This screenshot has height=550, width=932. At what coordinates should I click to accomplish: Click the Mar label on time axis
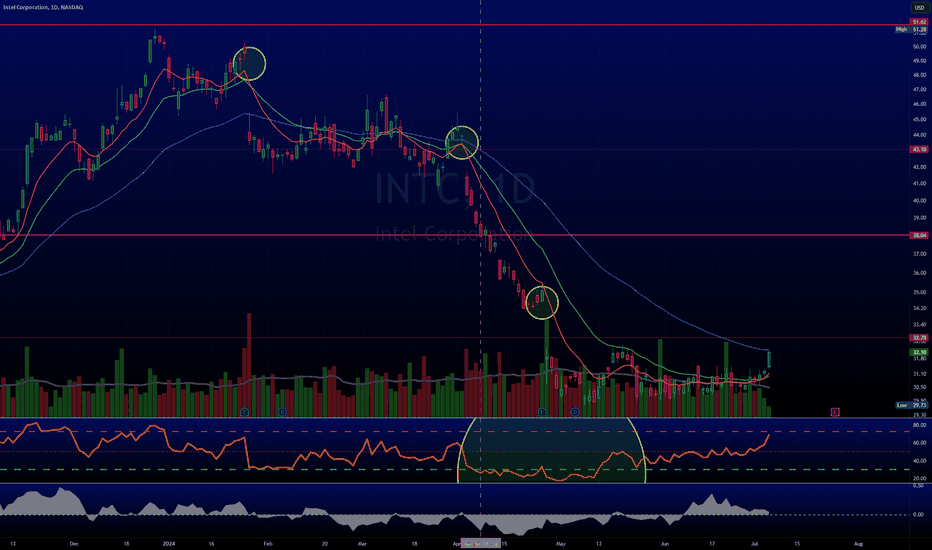[x=363, y=543]
